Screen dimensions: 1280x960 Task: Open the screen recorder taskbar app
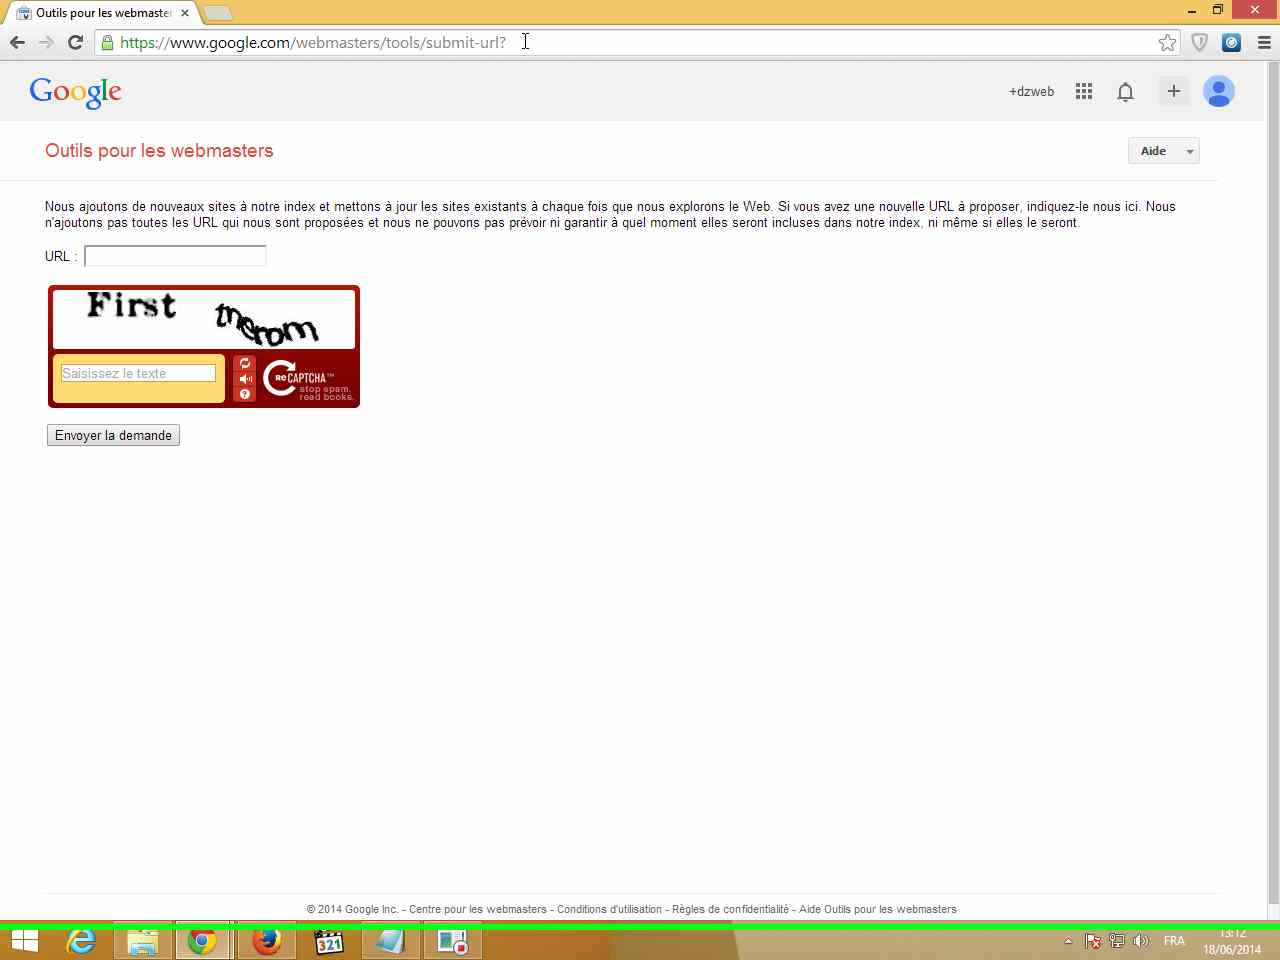coord(453,942)
